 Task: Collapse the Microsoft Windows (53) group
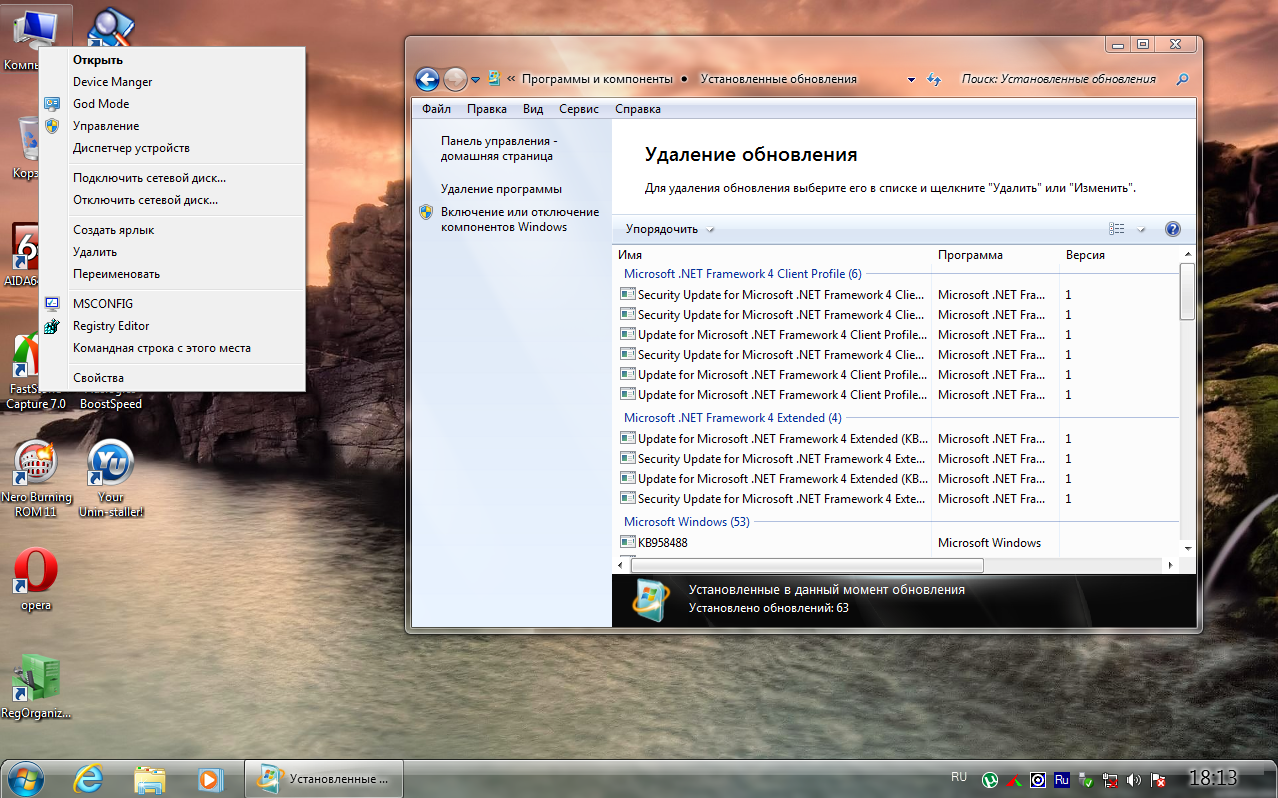[686, 522]
